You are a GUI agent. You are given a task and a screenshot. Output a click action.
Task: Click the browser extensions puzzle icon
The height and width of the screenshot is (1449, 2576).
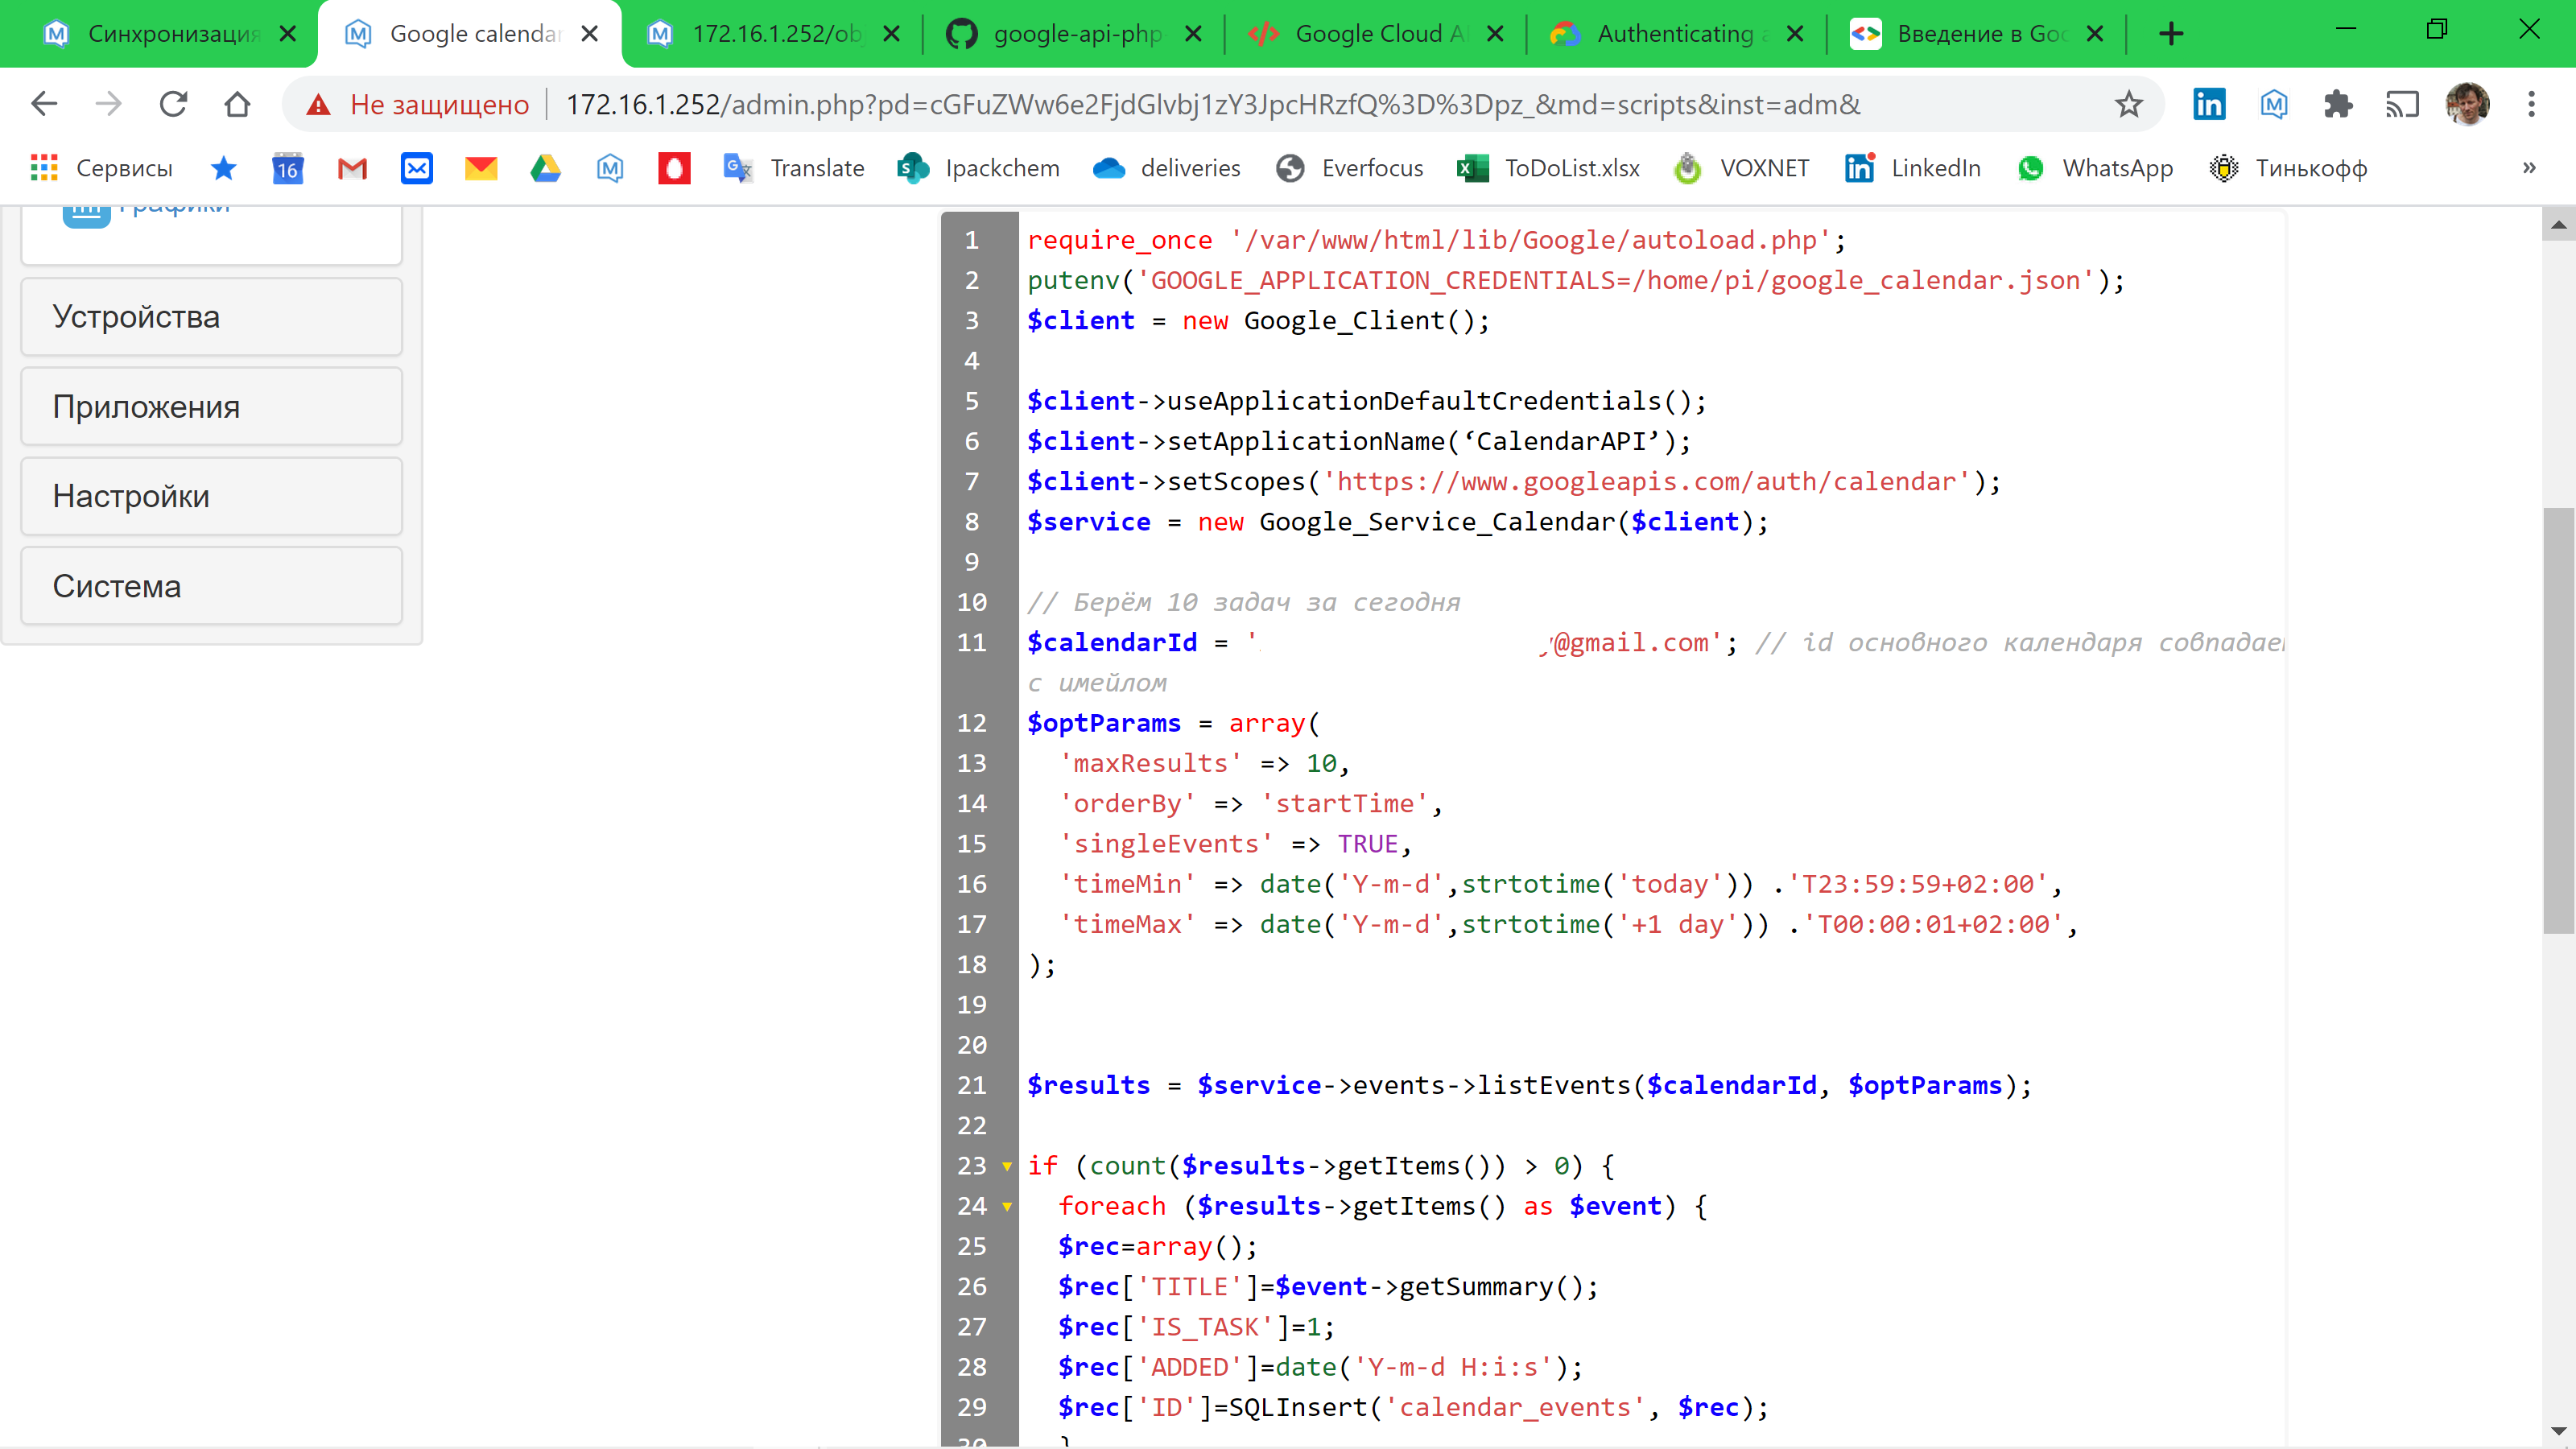[x=2338, y=104]
